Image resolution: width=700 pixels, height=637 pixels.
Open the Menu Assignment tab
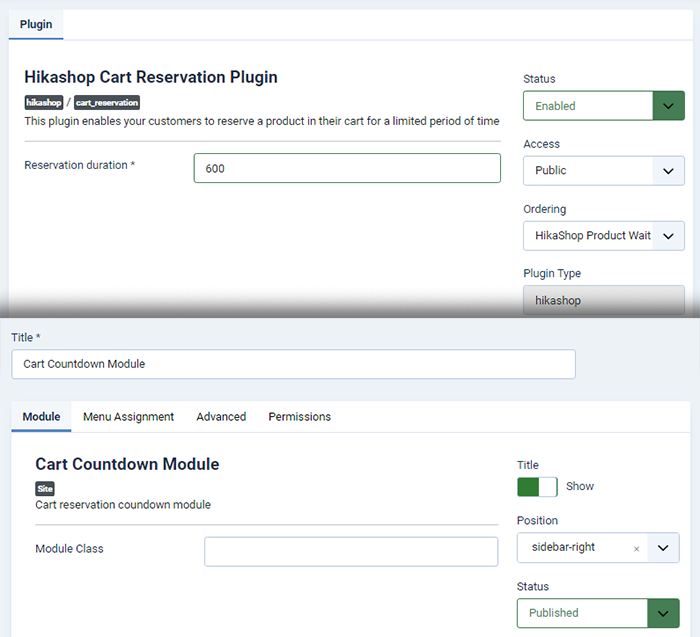129,416
